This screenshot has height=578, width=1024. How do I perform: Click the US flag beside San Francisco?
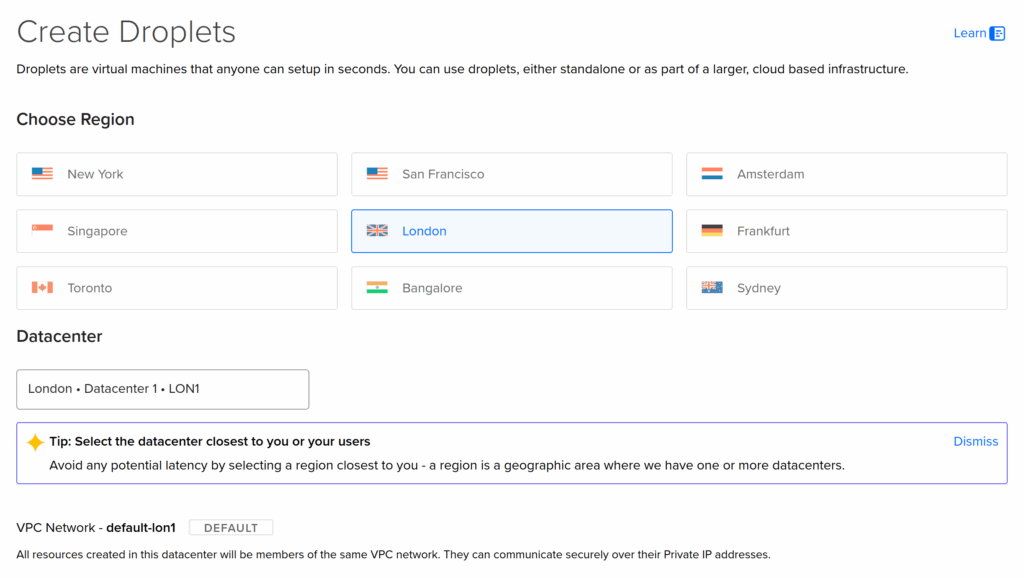click(377, 174)
